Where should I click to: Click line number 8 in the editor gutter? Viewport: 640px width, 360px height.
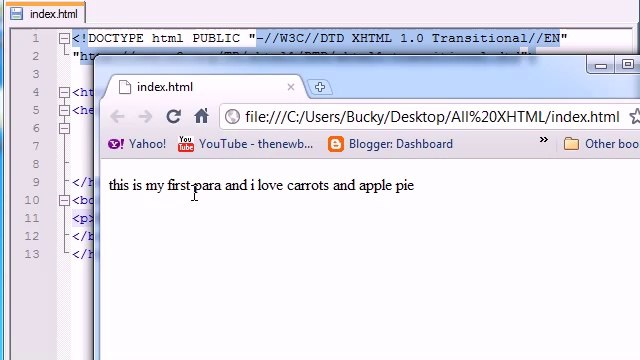(36, 164)
